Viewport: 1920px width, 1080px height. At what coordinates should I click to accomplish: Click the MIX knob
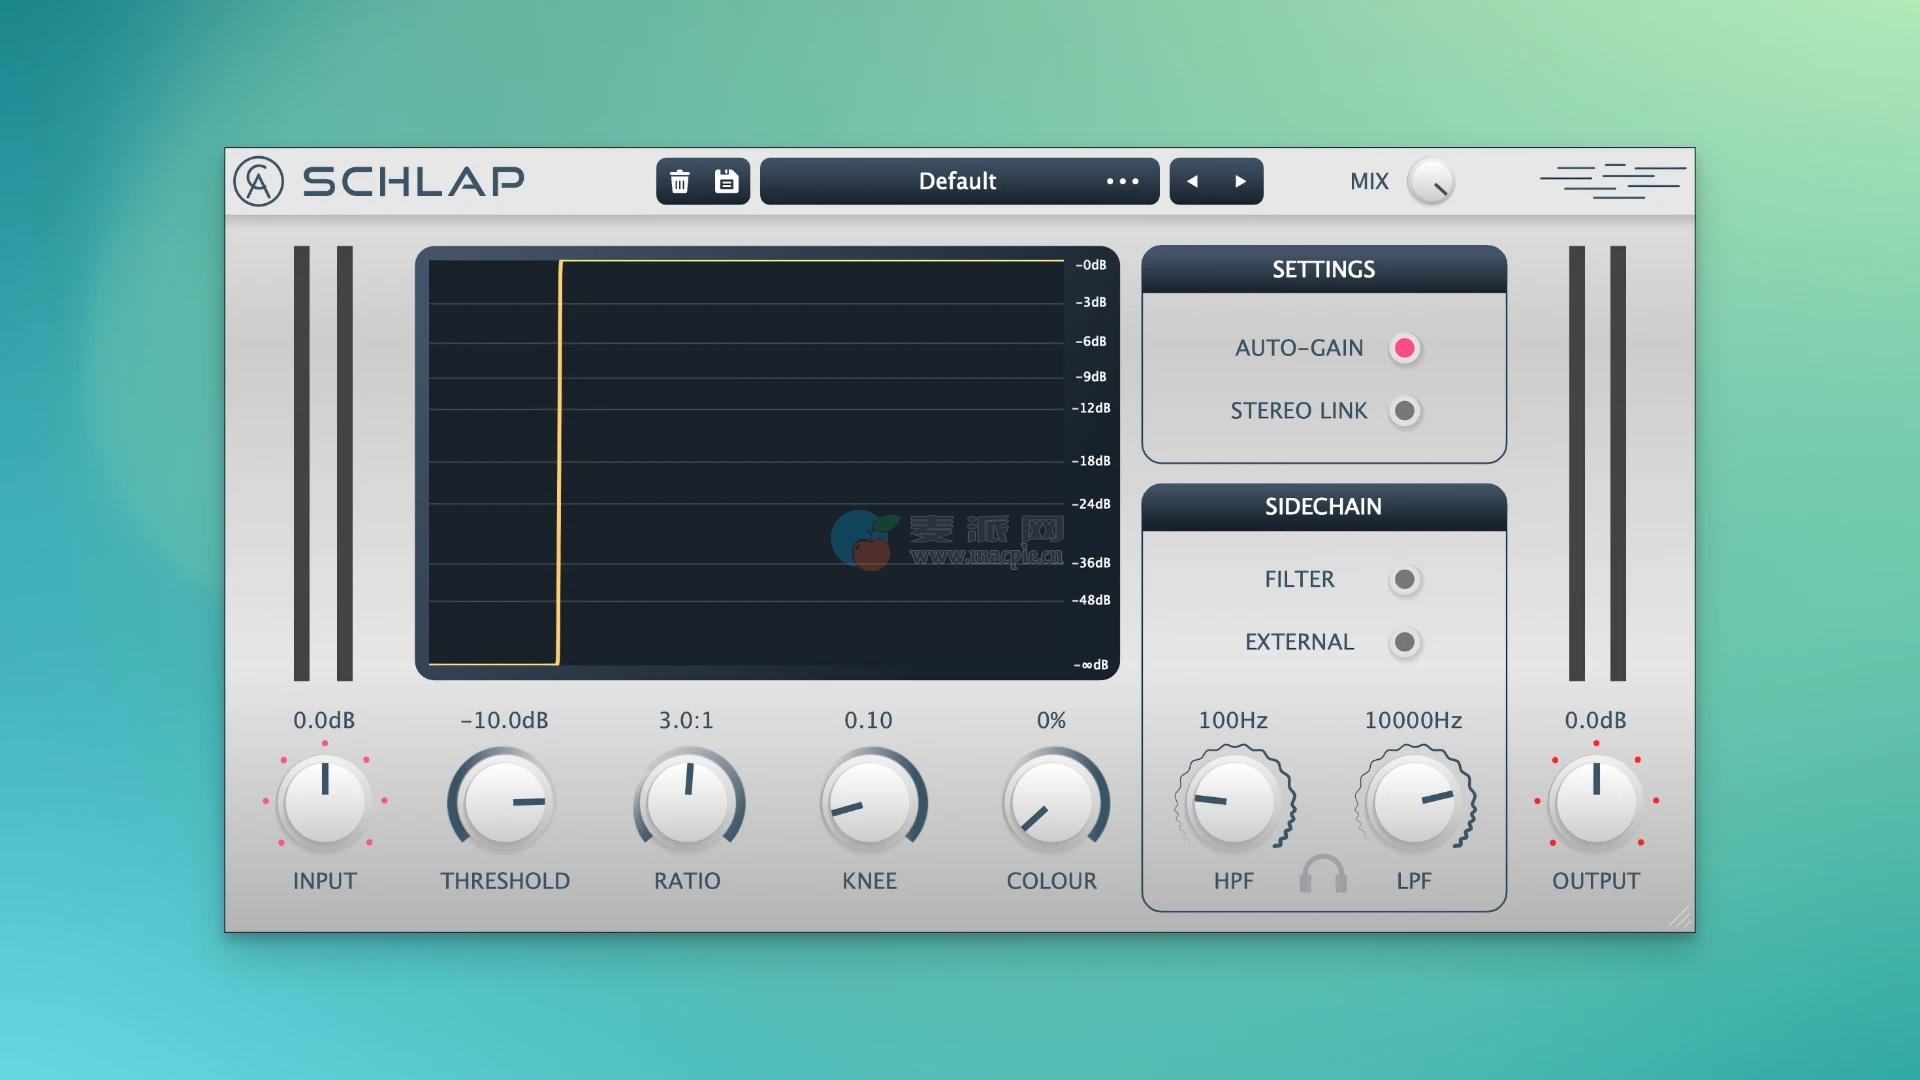(x=1430, y=181)
